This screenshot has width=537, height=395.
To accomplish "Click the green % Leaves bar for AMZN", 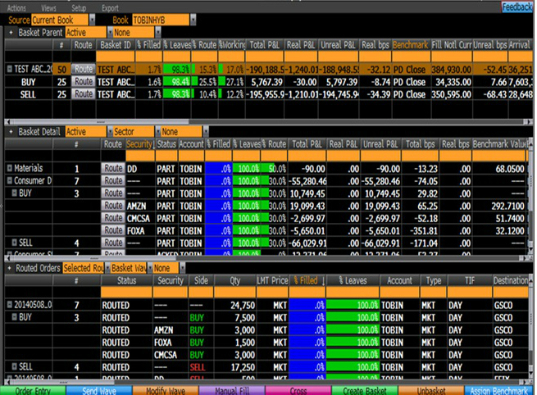I will coord(247,206).
